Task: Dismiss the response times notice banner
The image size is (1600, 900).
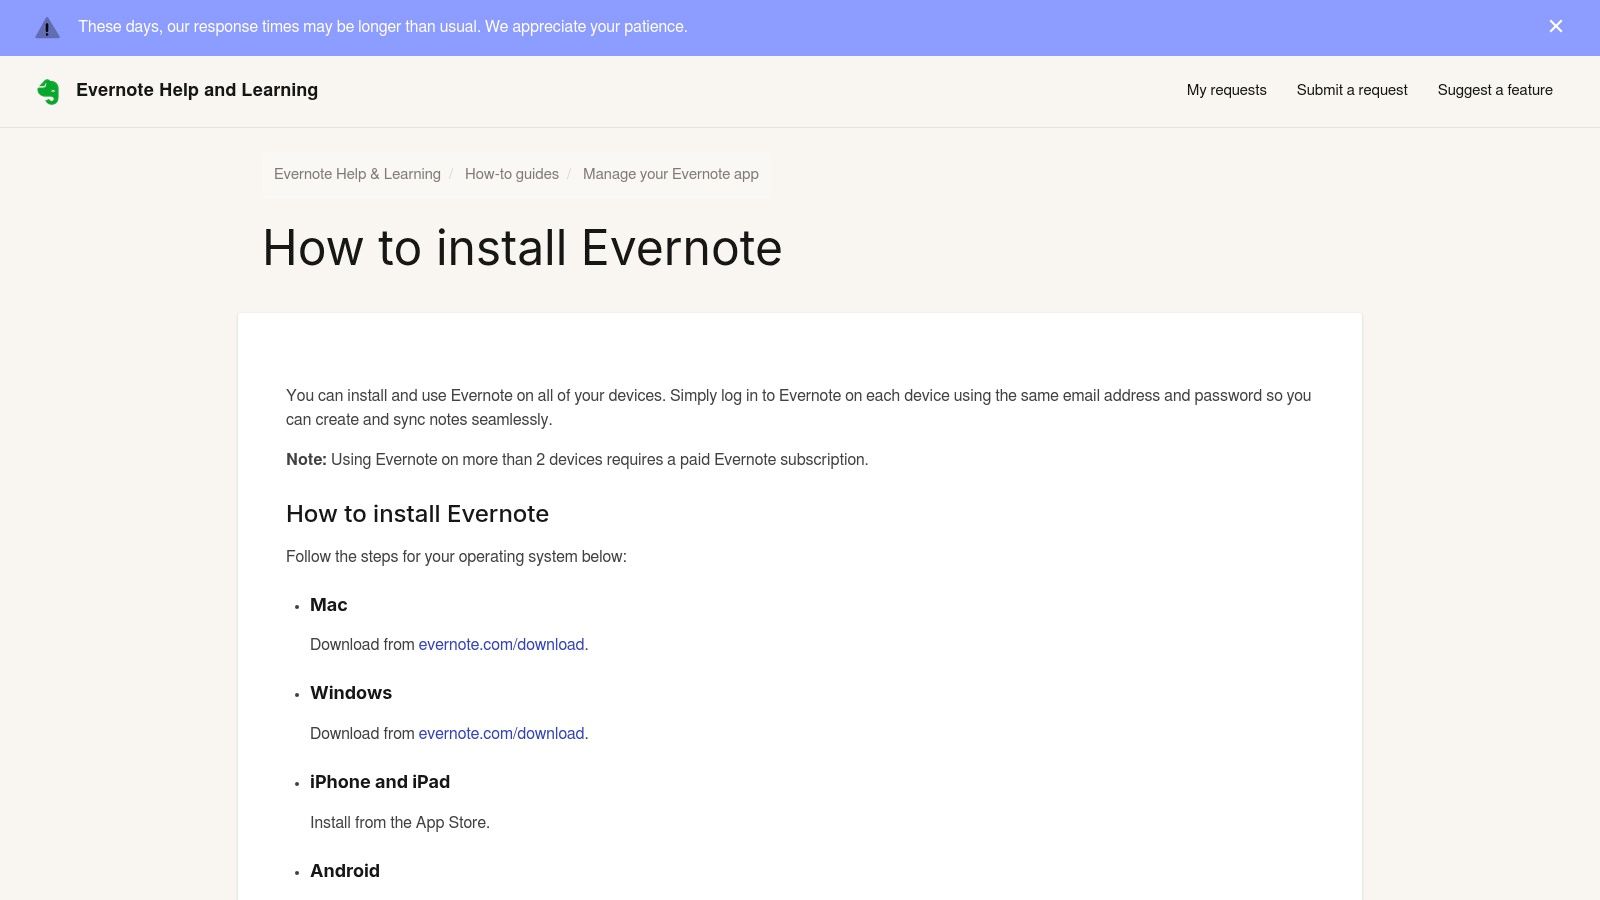Action: [1555, 27]
